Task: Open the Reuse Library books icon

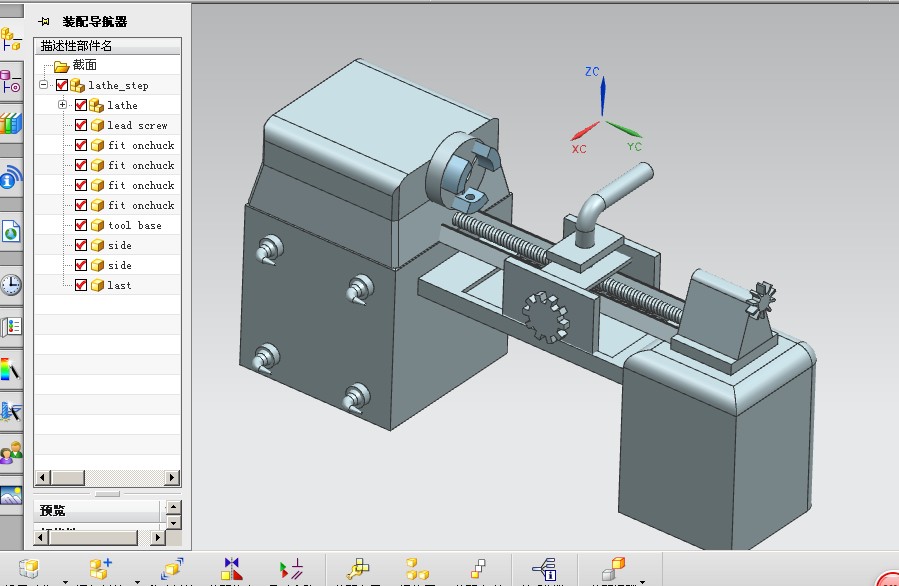Action: [11, 123]
